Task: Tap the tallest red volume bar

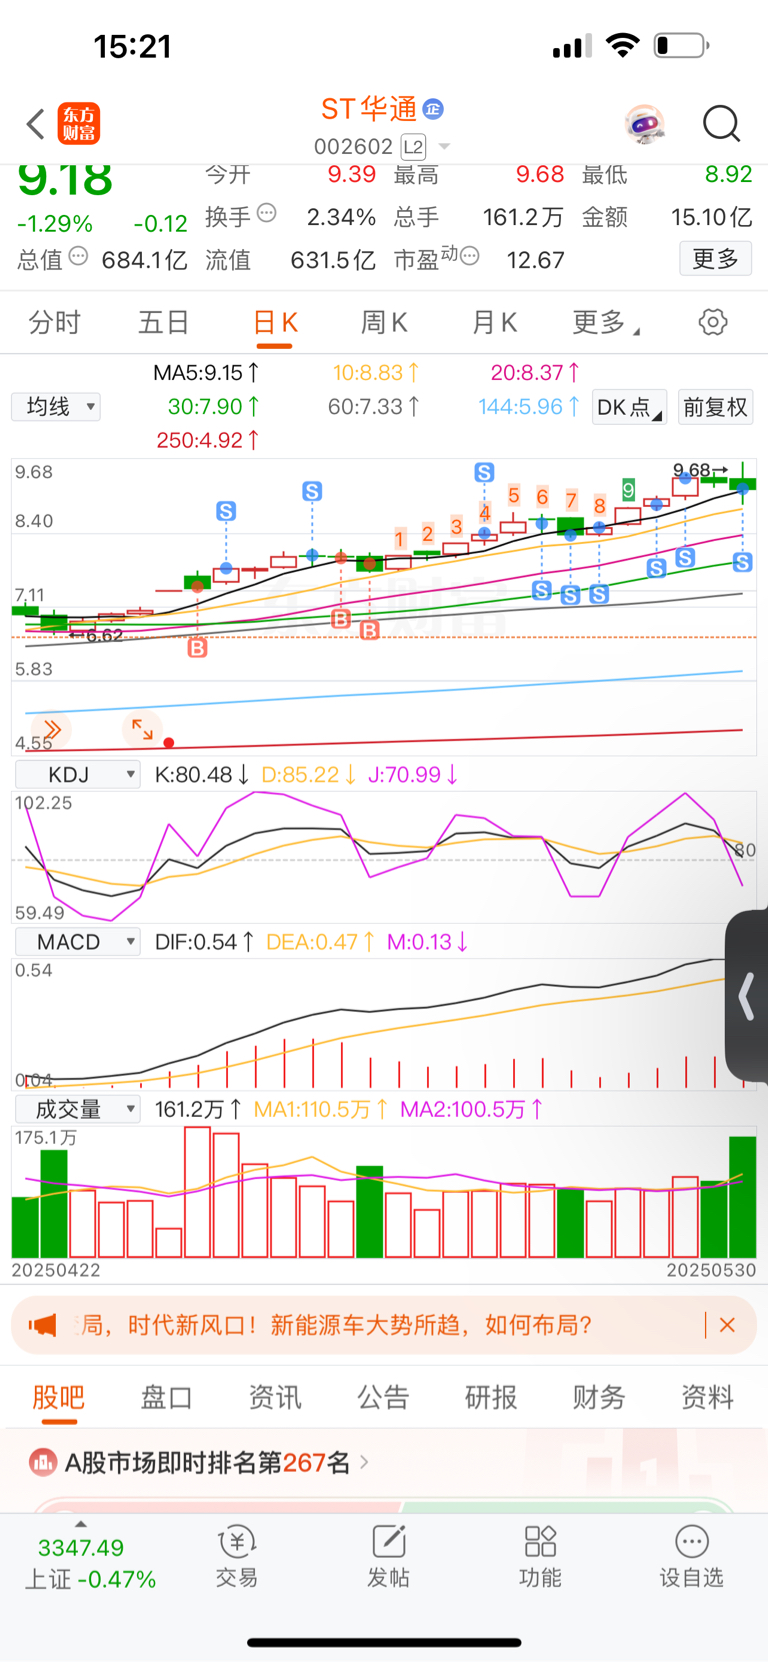Action: (x=197, y=1192)
